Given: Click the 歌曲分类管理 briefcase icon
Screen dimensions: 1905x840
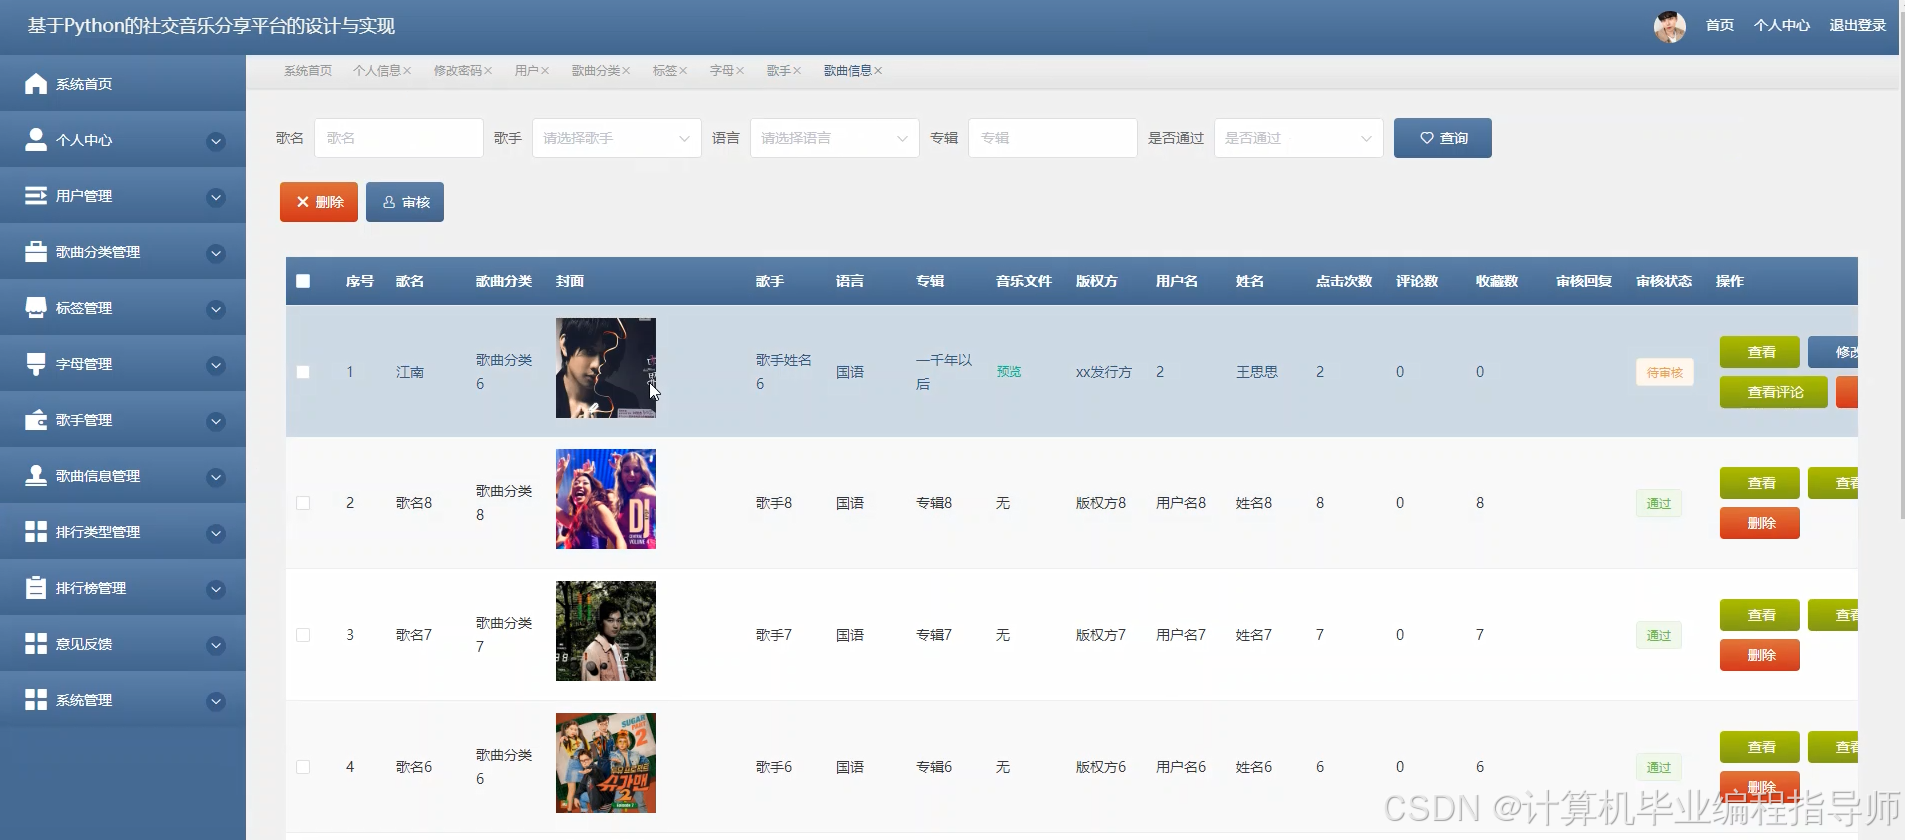Looking at the screenshot, I should [36, 252].
